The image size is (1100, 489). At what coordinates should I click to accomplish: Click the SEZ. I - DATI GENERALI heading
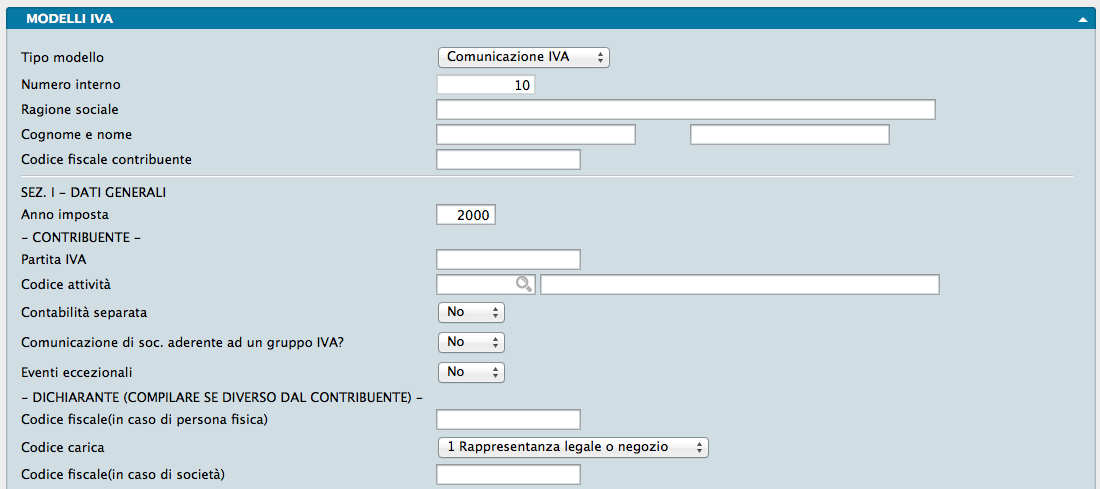click(93, 191)
